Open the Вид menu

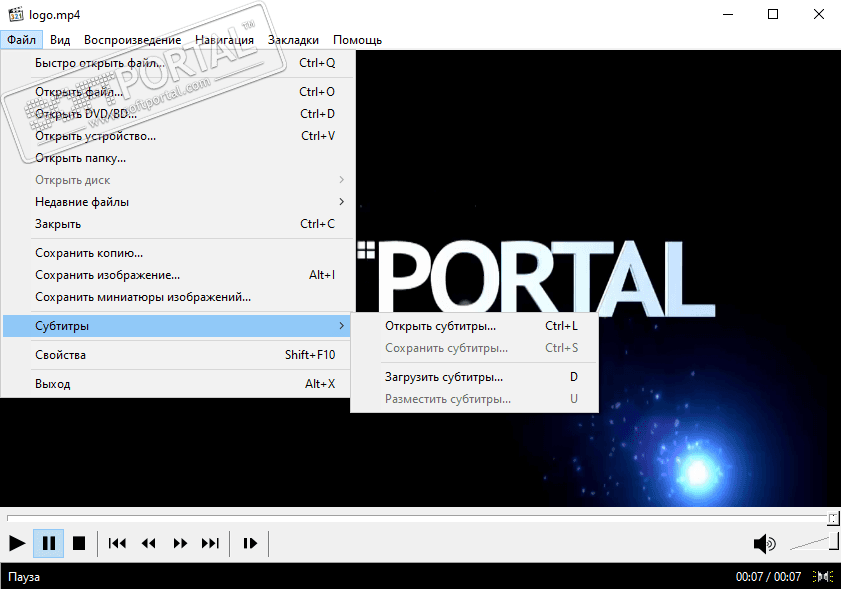(x=60, y=40)
